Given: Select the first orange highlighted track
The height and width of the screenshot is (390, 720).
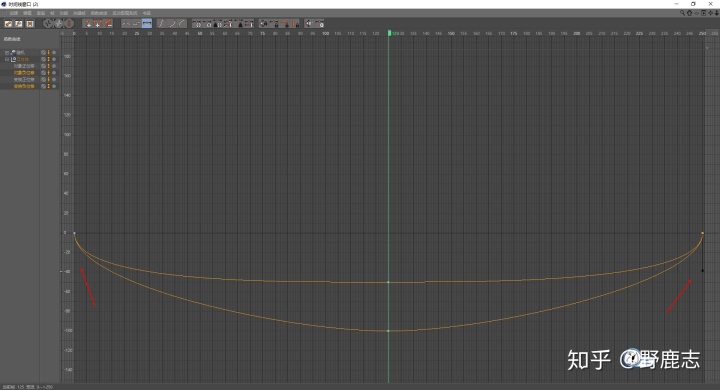Looking at the screenshot, I should coord(24,73).
